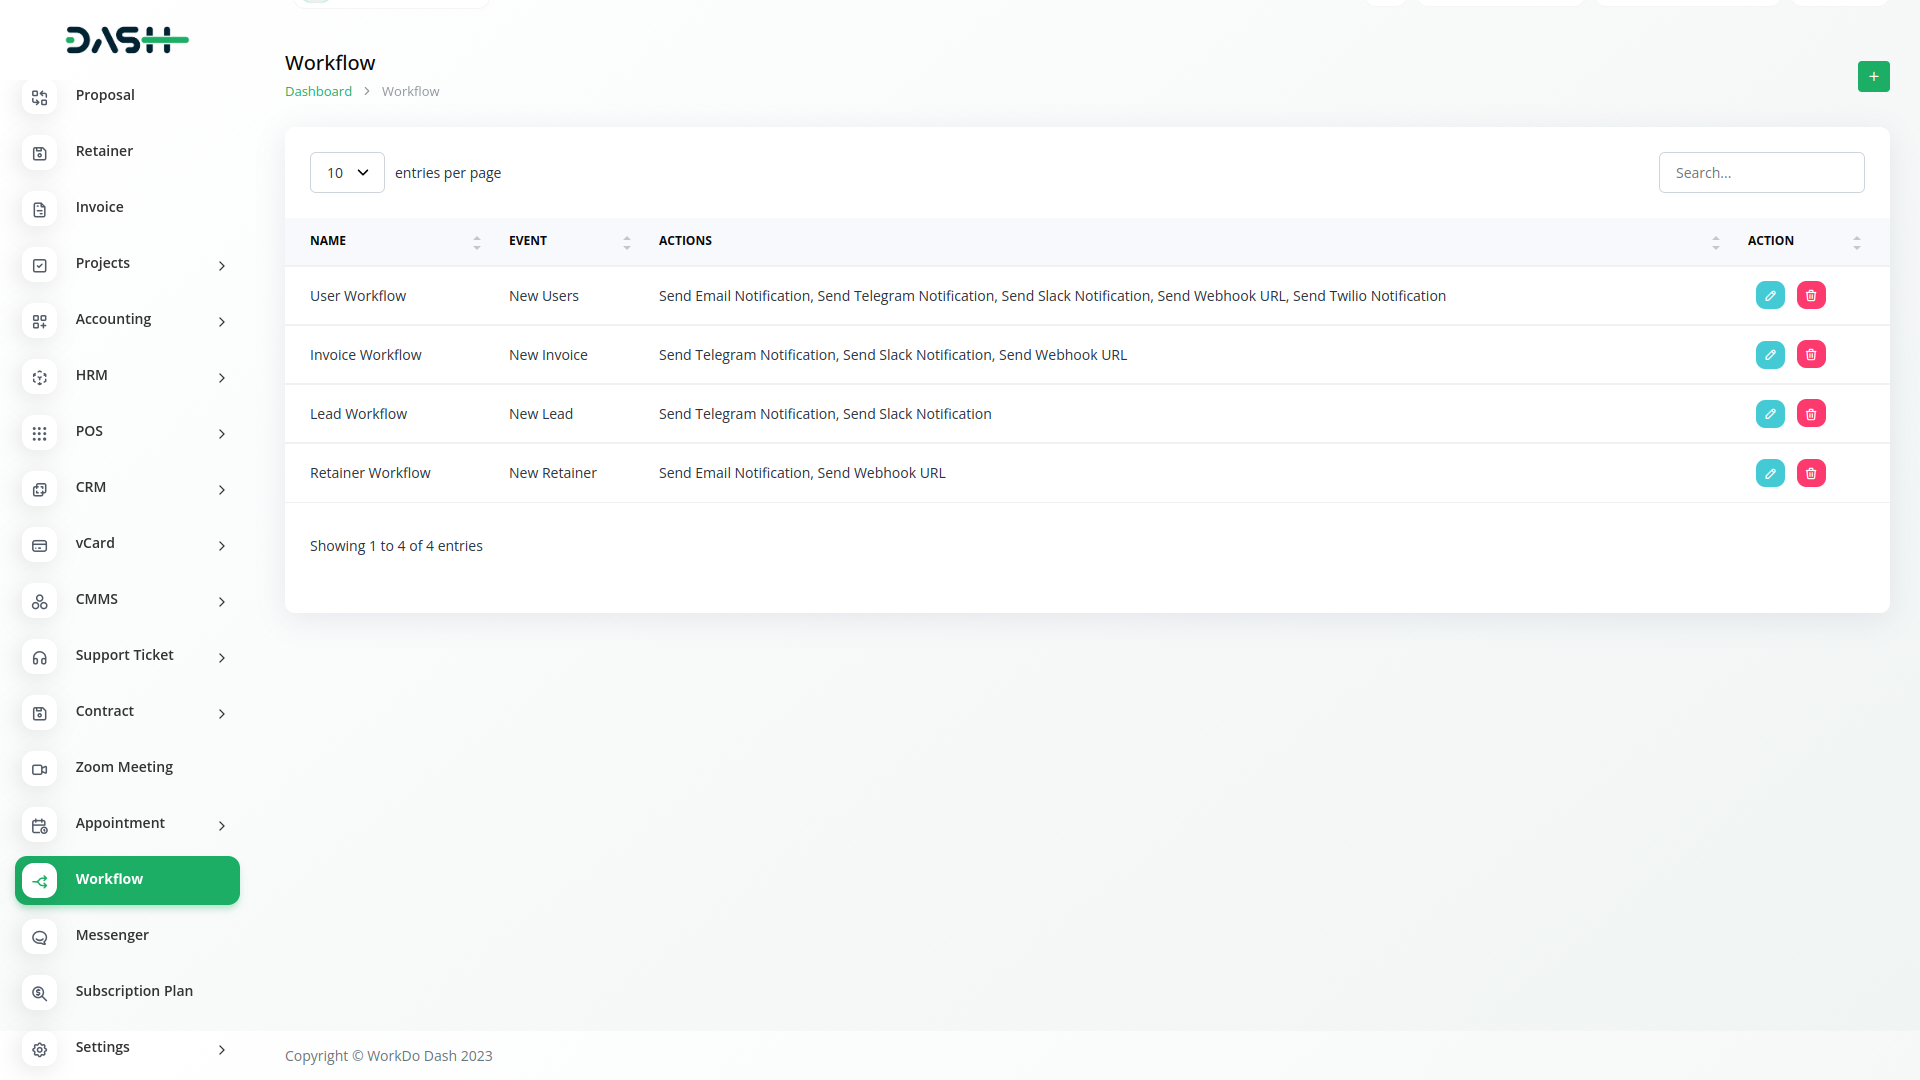Select the Workflow sidebar item

click(x=127, y=880)
